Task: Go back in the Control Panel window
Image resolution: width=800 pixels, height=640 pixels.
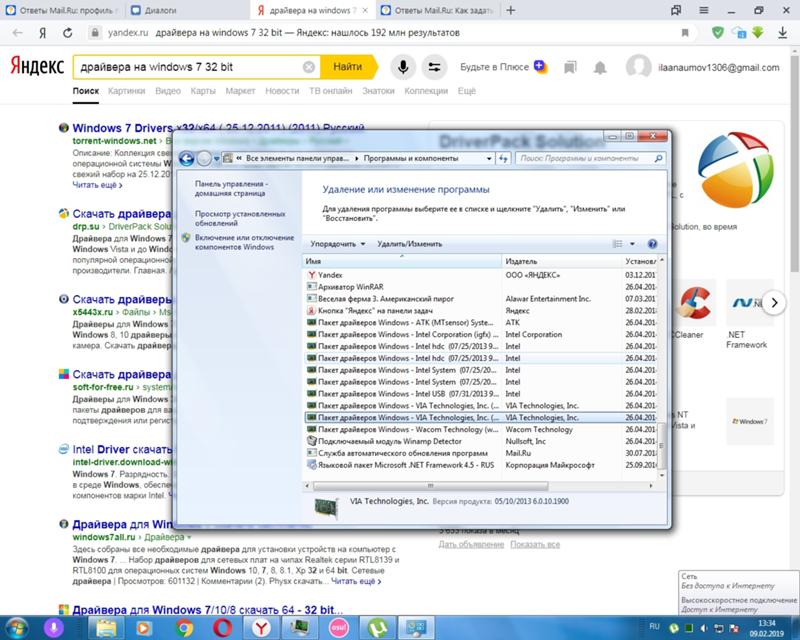Action: point(186,159)
